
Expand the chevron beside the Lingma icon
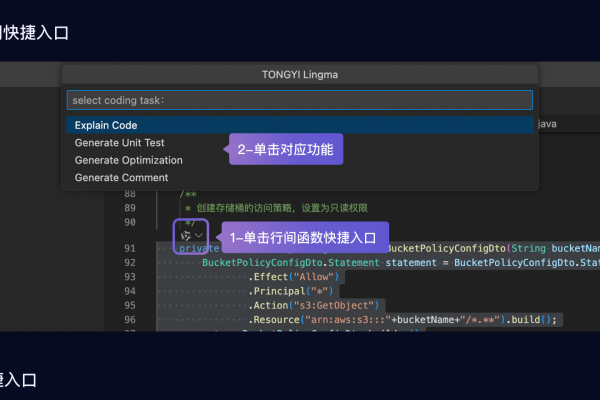(200, 236)
